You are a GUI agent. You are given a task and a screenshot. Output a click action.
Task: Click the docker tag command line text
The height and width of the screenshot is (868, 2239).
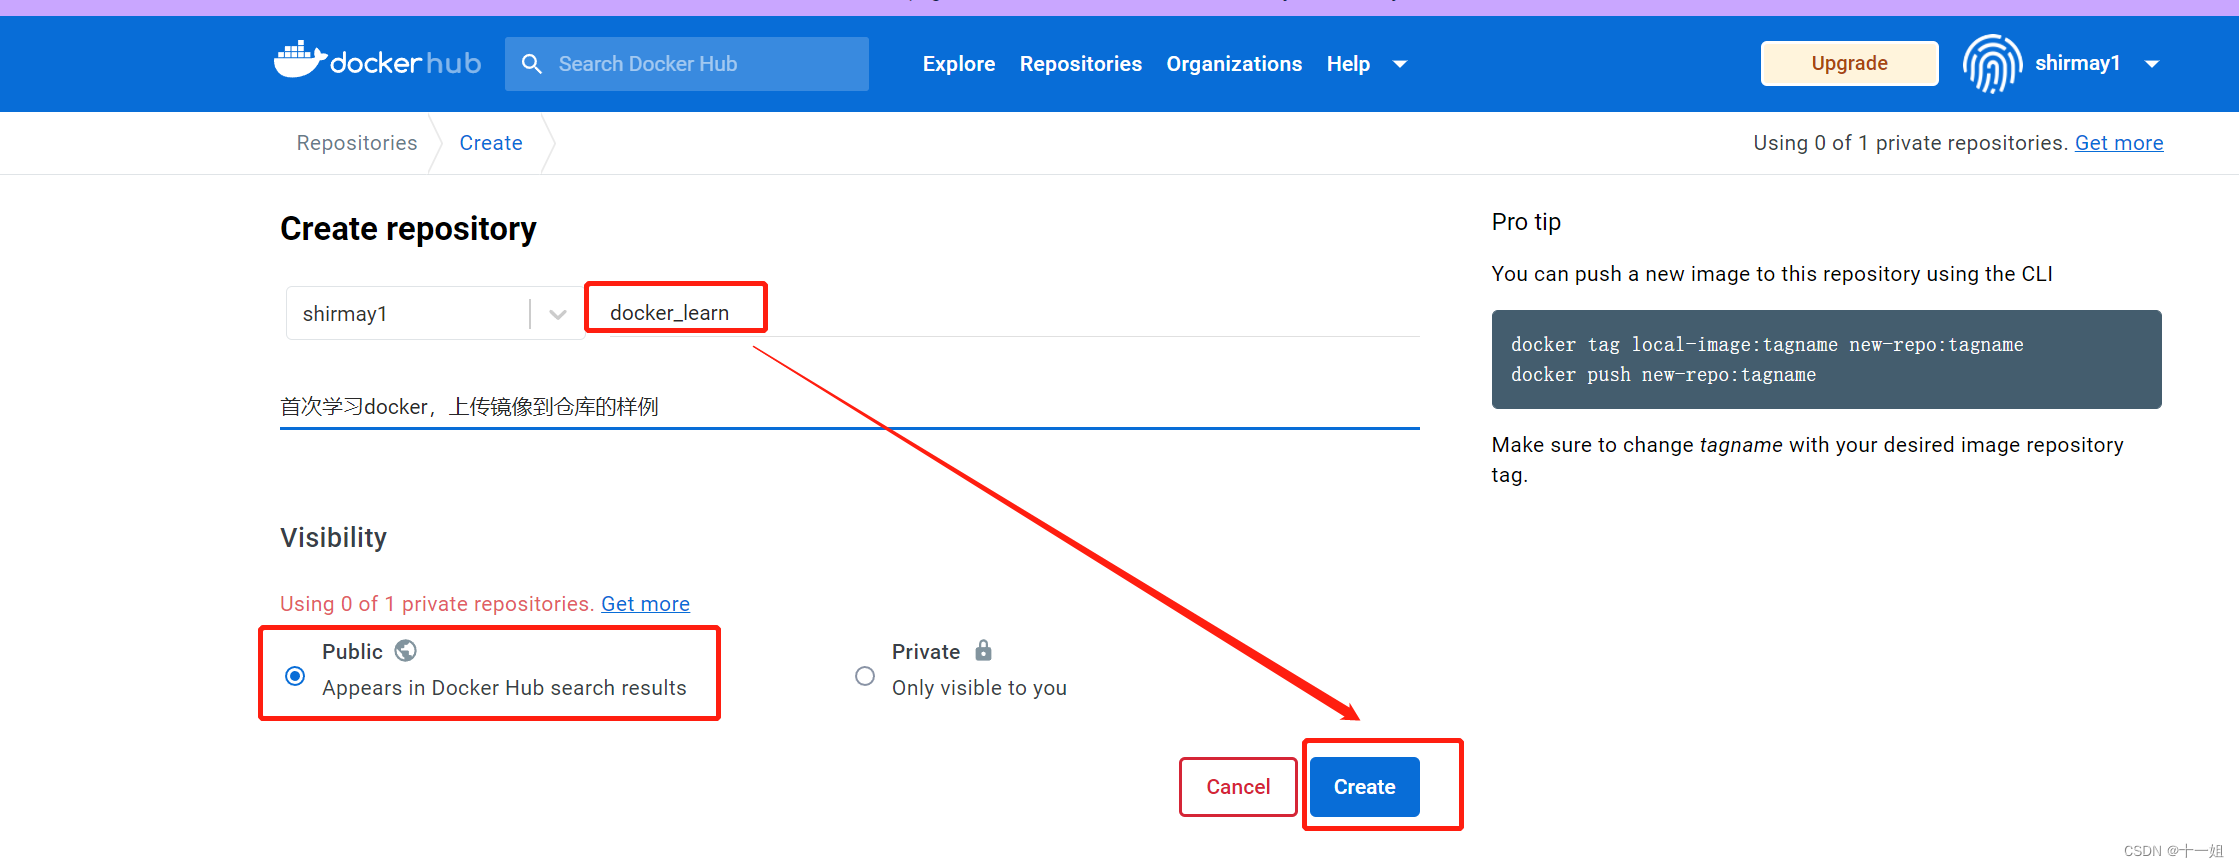point(1767,345)
